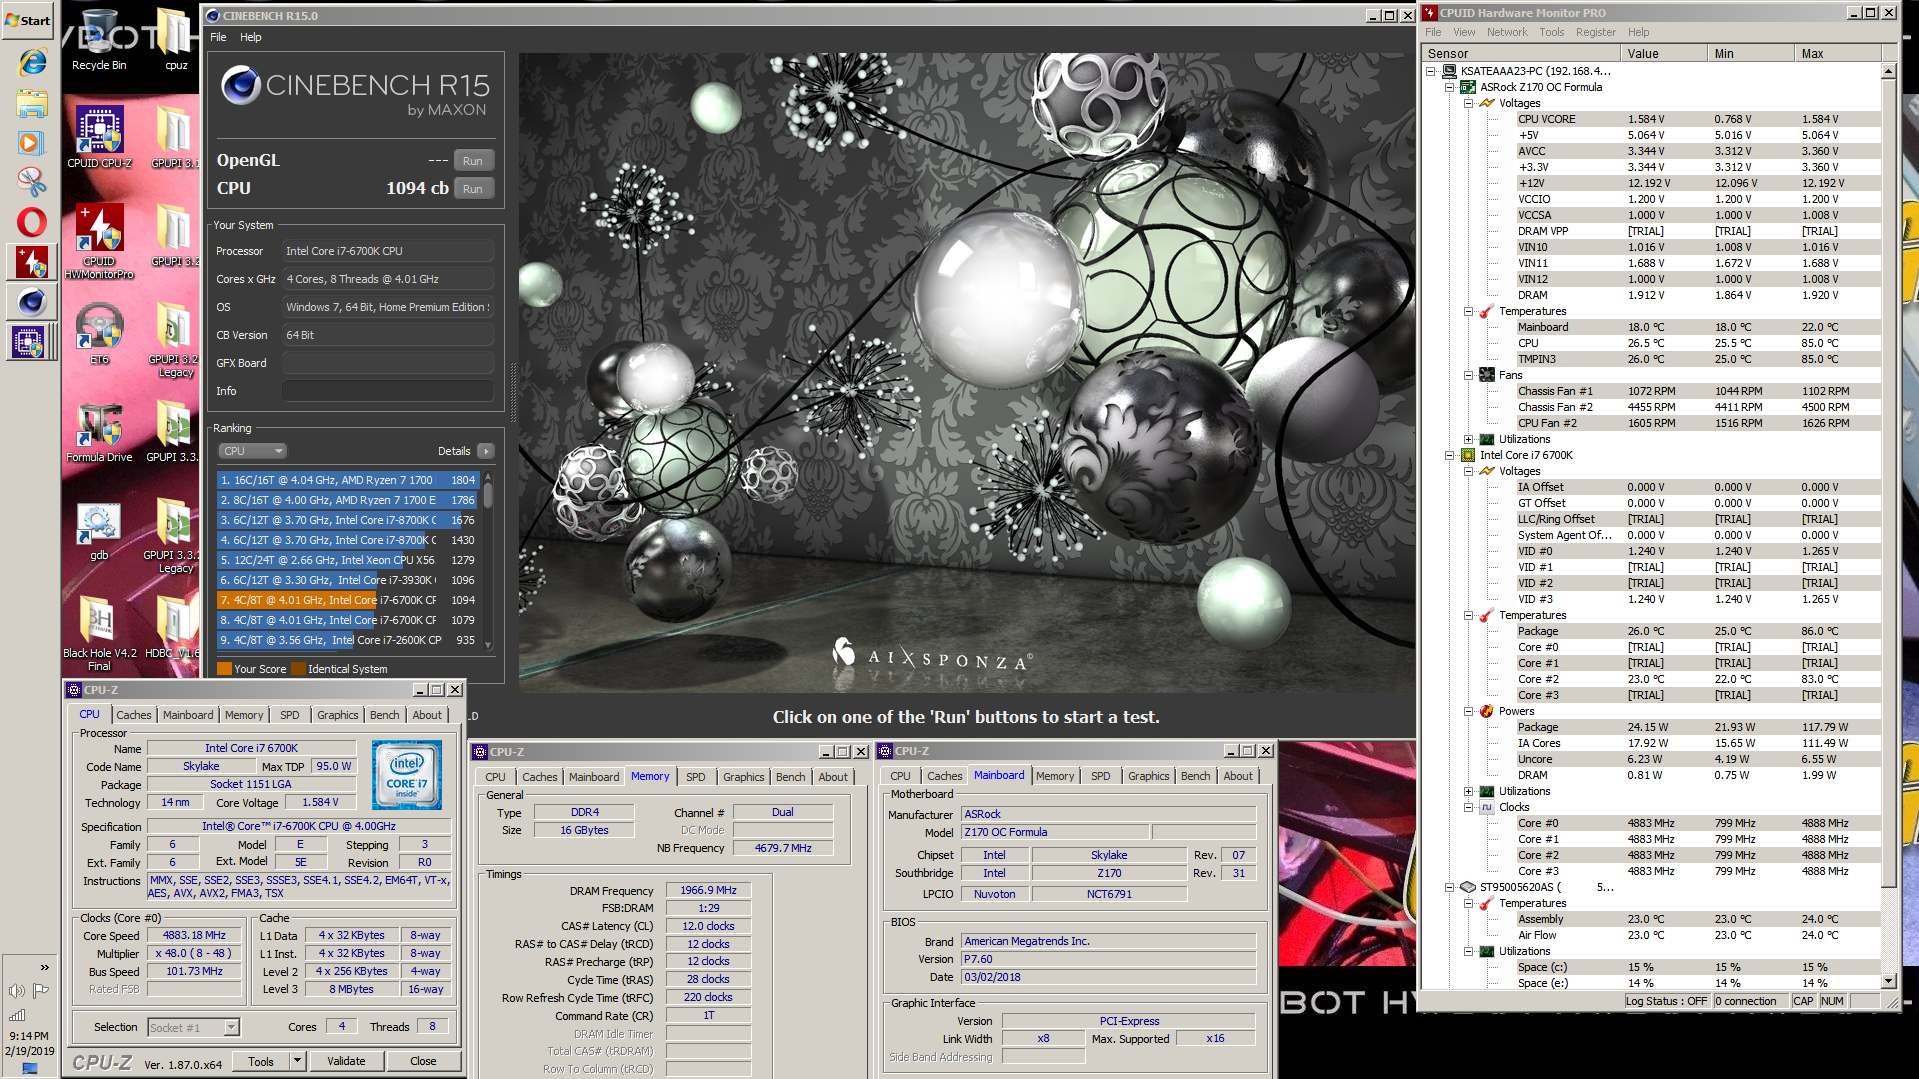The height and width of the screenshot is (1079, 1919).
Task: Select ranking row 1 AMD Ryzen 1804
Action: (348, 480)
